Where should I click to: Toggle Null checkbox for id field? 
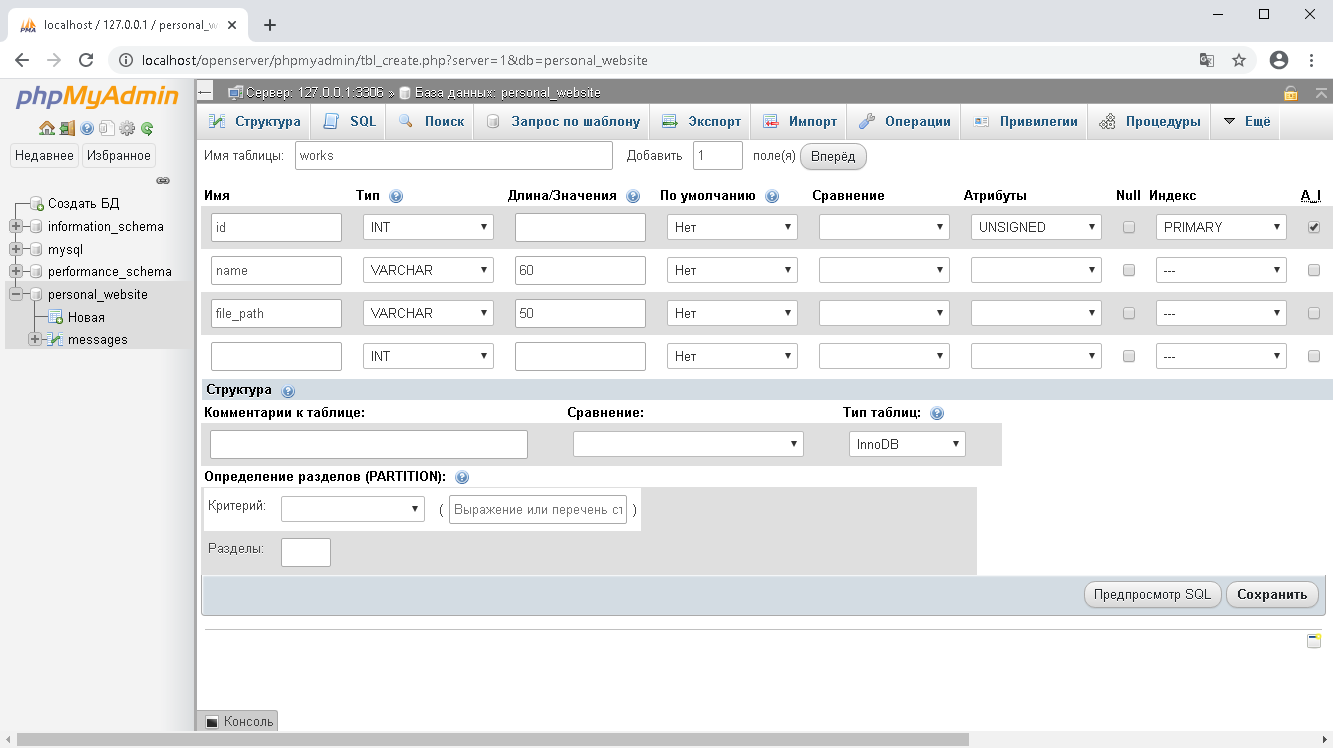(x=1129, y=227)
